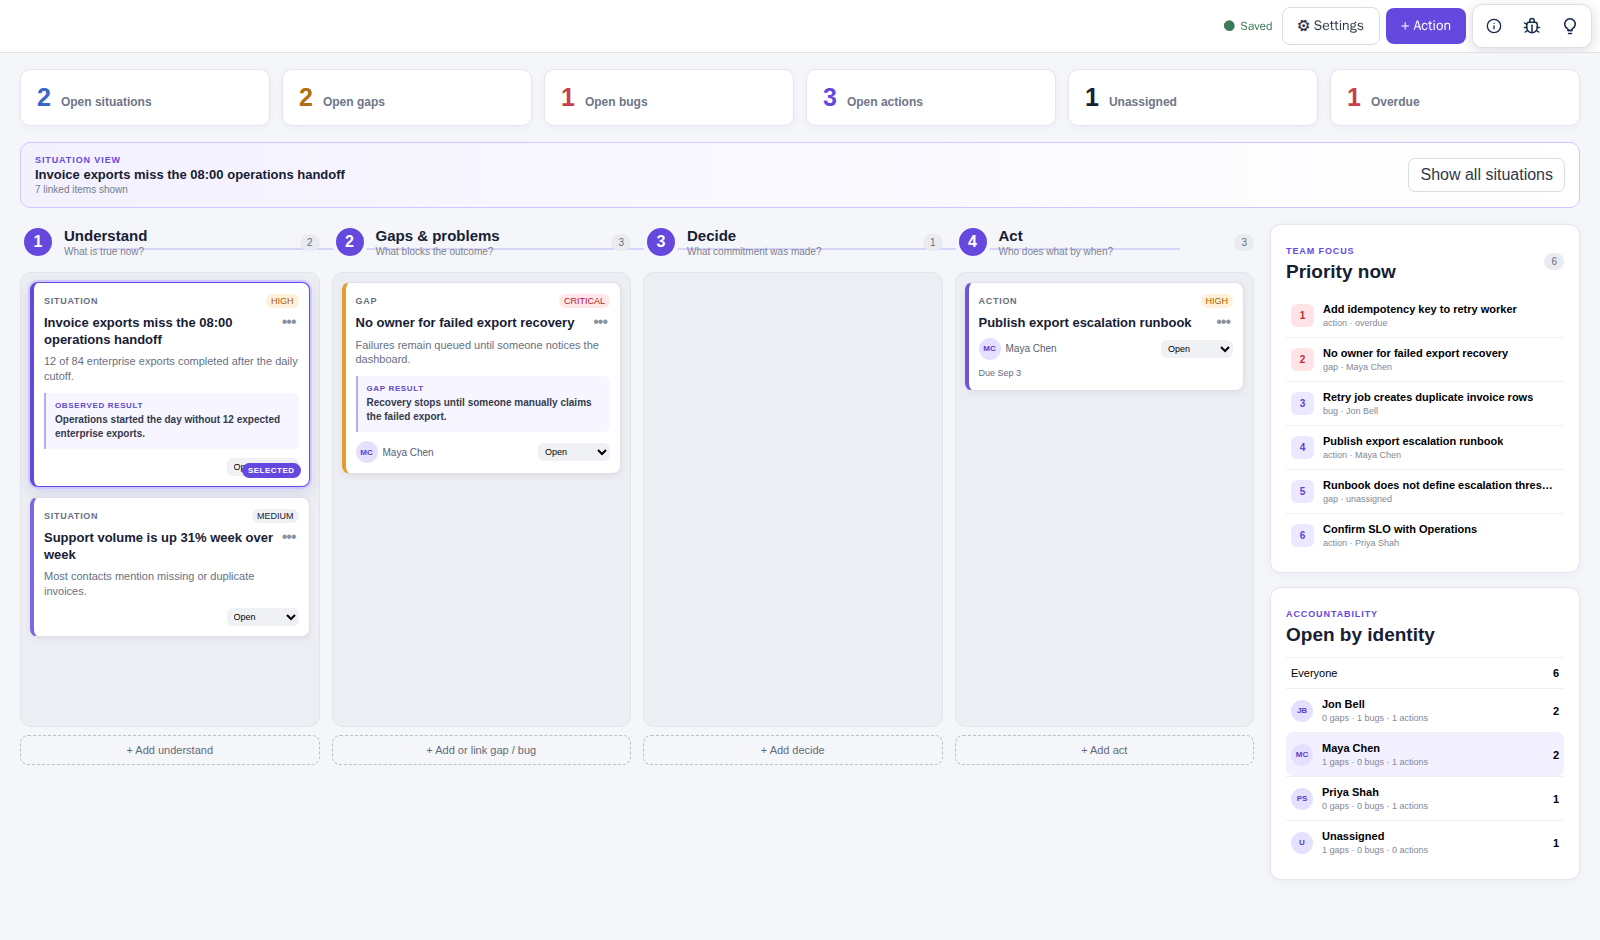Click Show all situations button
Image resolution: width=1600 pixels, height=940 pixels.
tap(1486, 175)
